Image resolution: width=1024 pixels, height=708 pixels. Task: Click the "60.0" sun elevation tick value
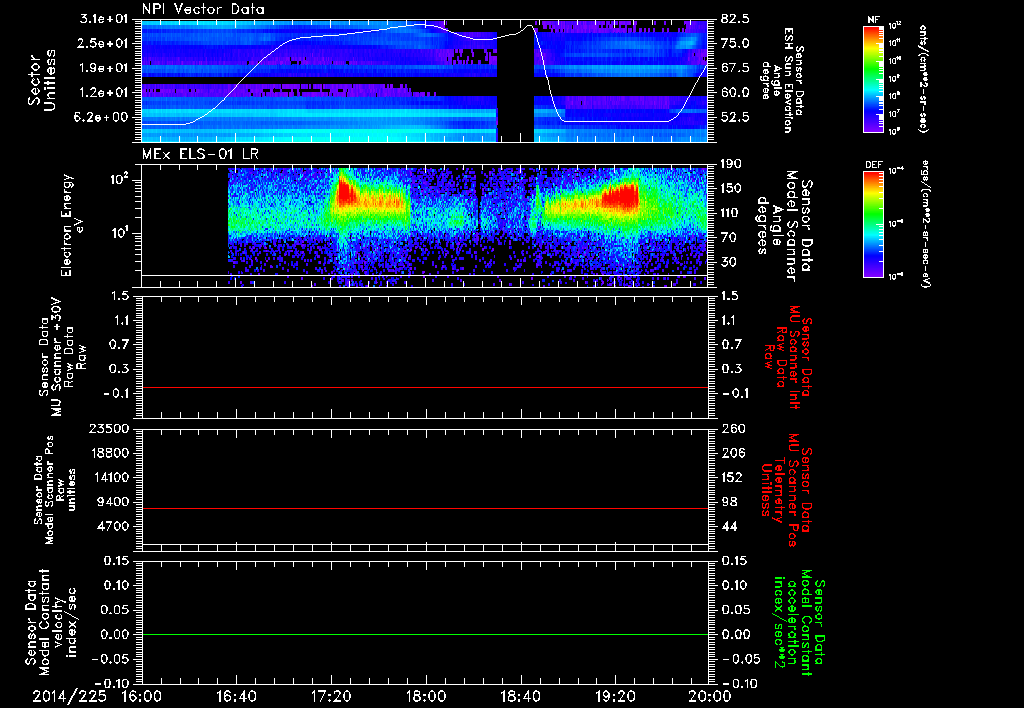click(735, 93)
